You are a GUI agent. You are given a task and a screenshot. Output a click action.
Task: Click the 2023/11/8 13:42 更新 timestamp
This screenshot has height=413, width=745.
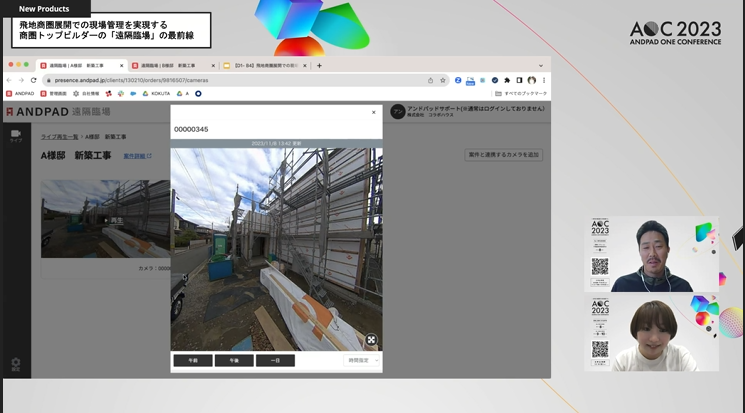point(277,144)
